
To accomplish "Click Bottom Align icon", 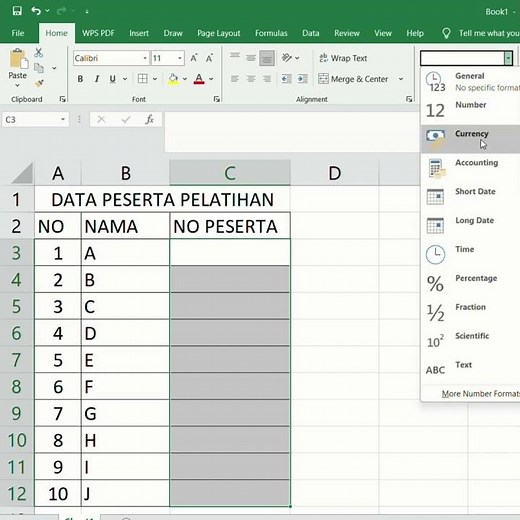I will [267, 58].
